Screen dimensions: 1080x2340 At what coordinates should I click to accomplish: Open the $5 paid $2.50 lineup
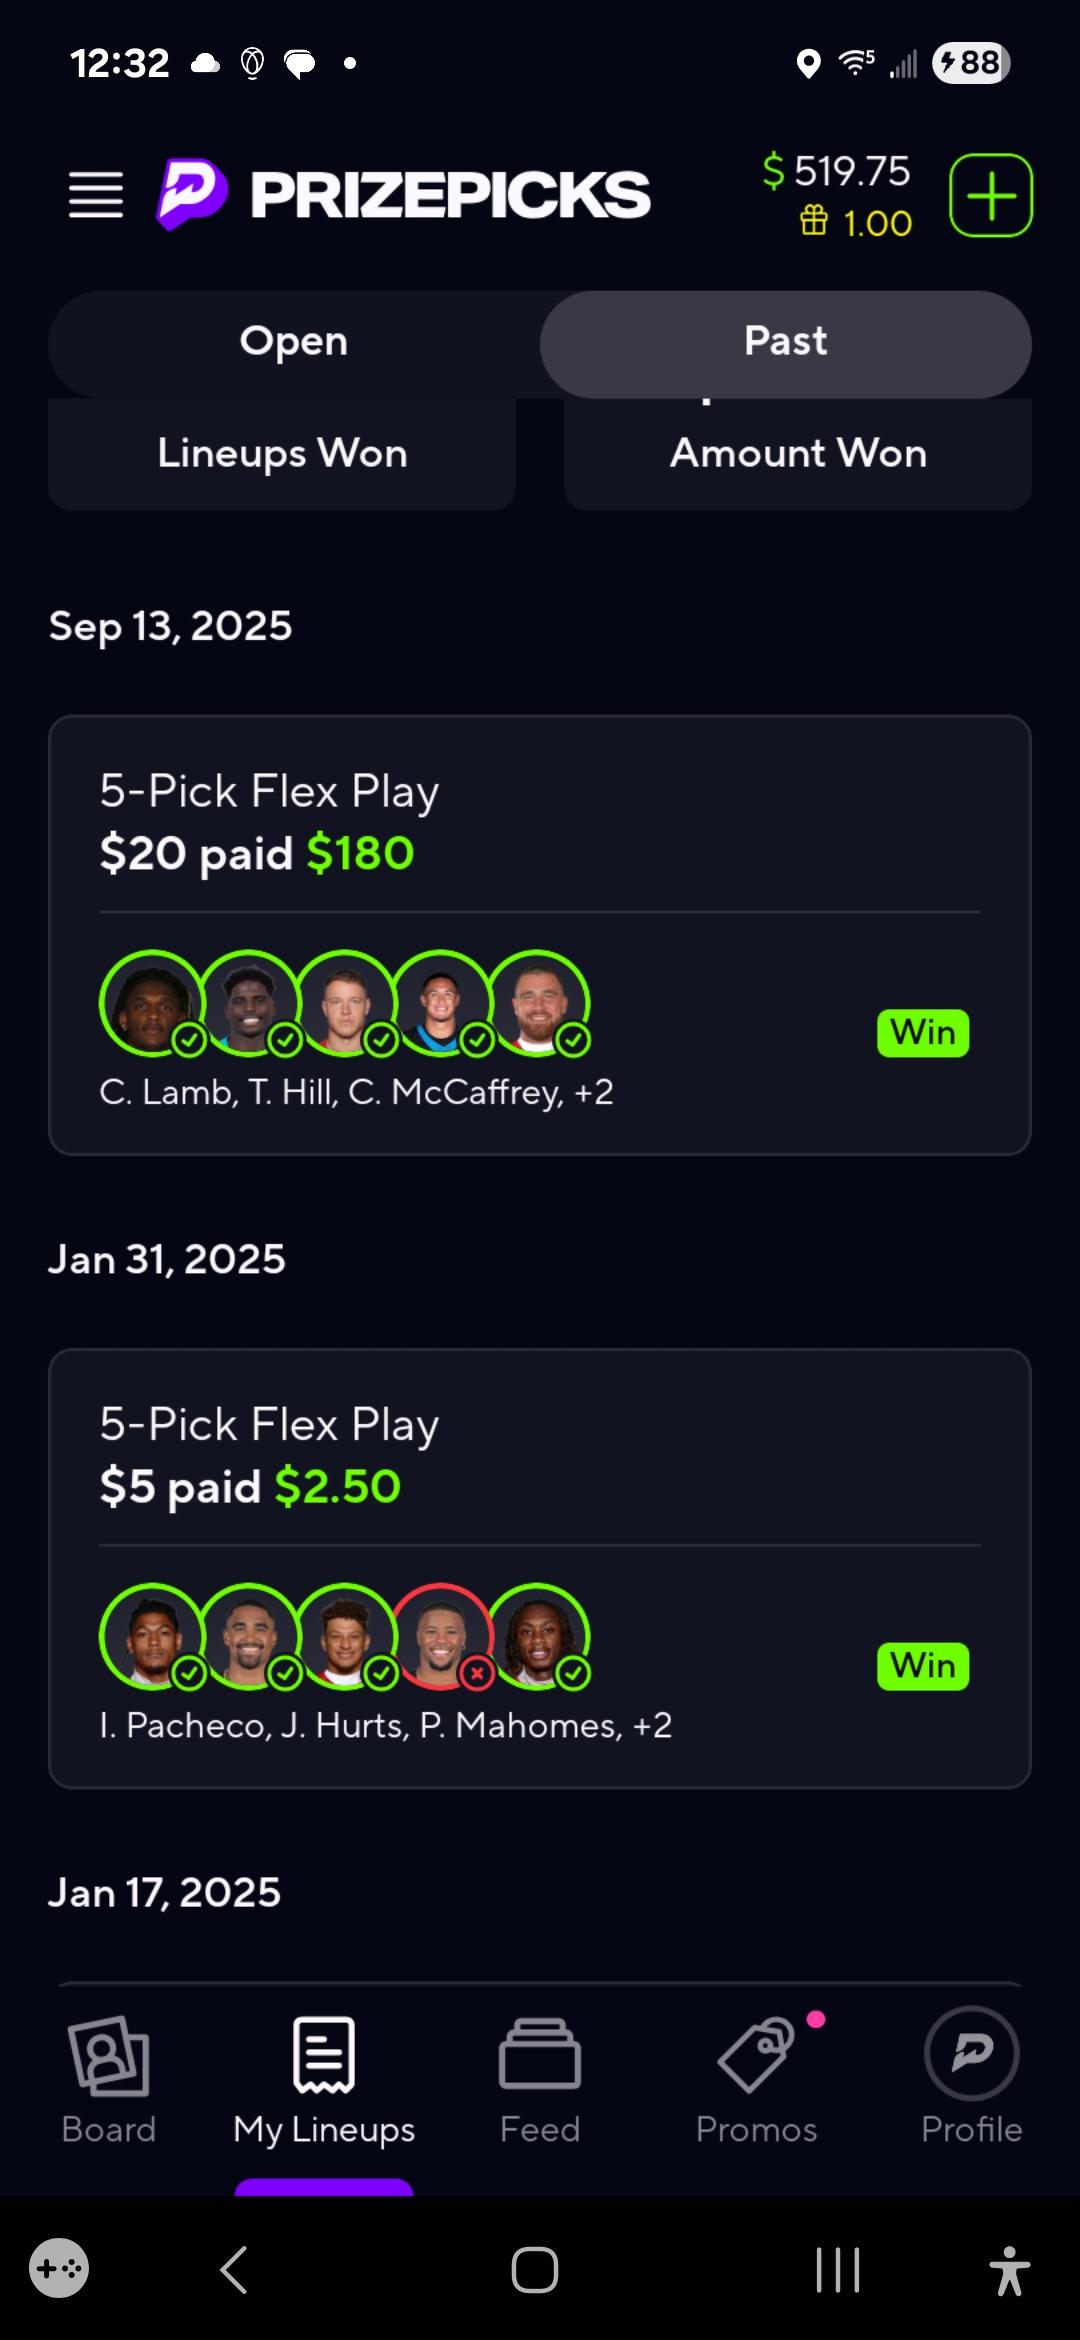tap(540, 1568)
